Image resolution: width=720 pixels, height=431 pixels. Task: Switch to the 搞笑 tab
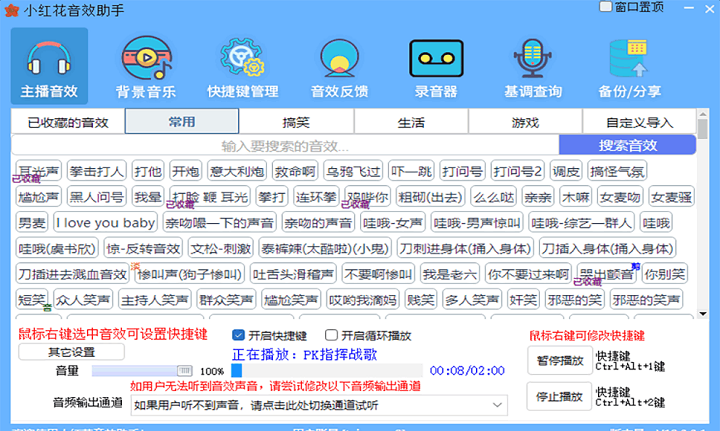(296, 122)
